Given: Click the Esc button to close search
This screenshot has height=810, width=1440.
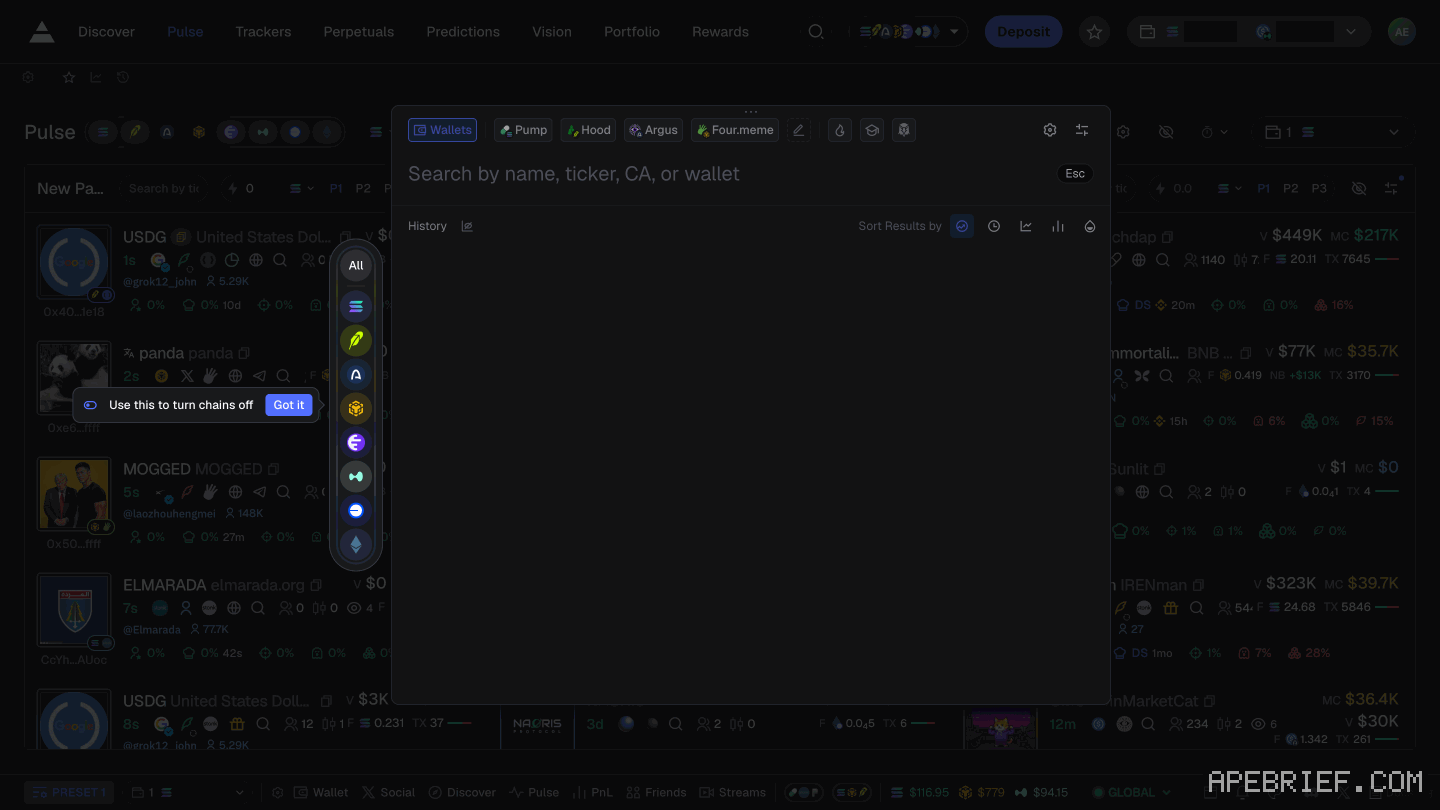Looking at the screenshot, I should [x=1075, y=174].
